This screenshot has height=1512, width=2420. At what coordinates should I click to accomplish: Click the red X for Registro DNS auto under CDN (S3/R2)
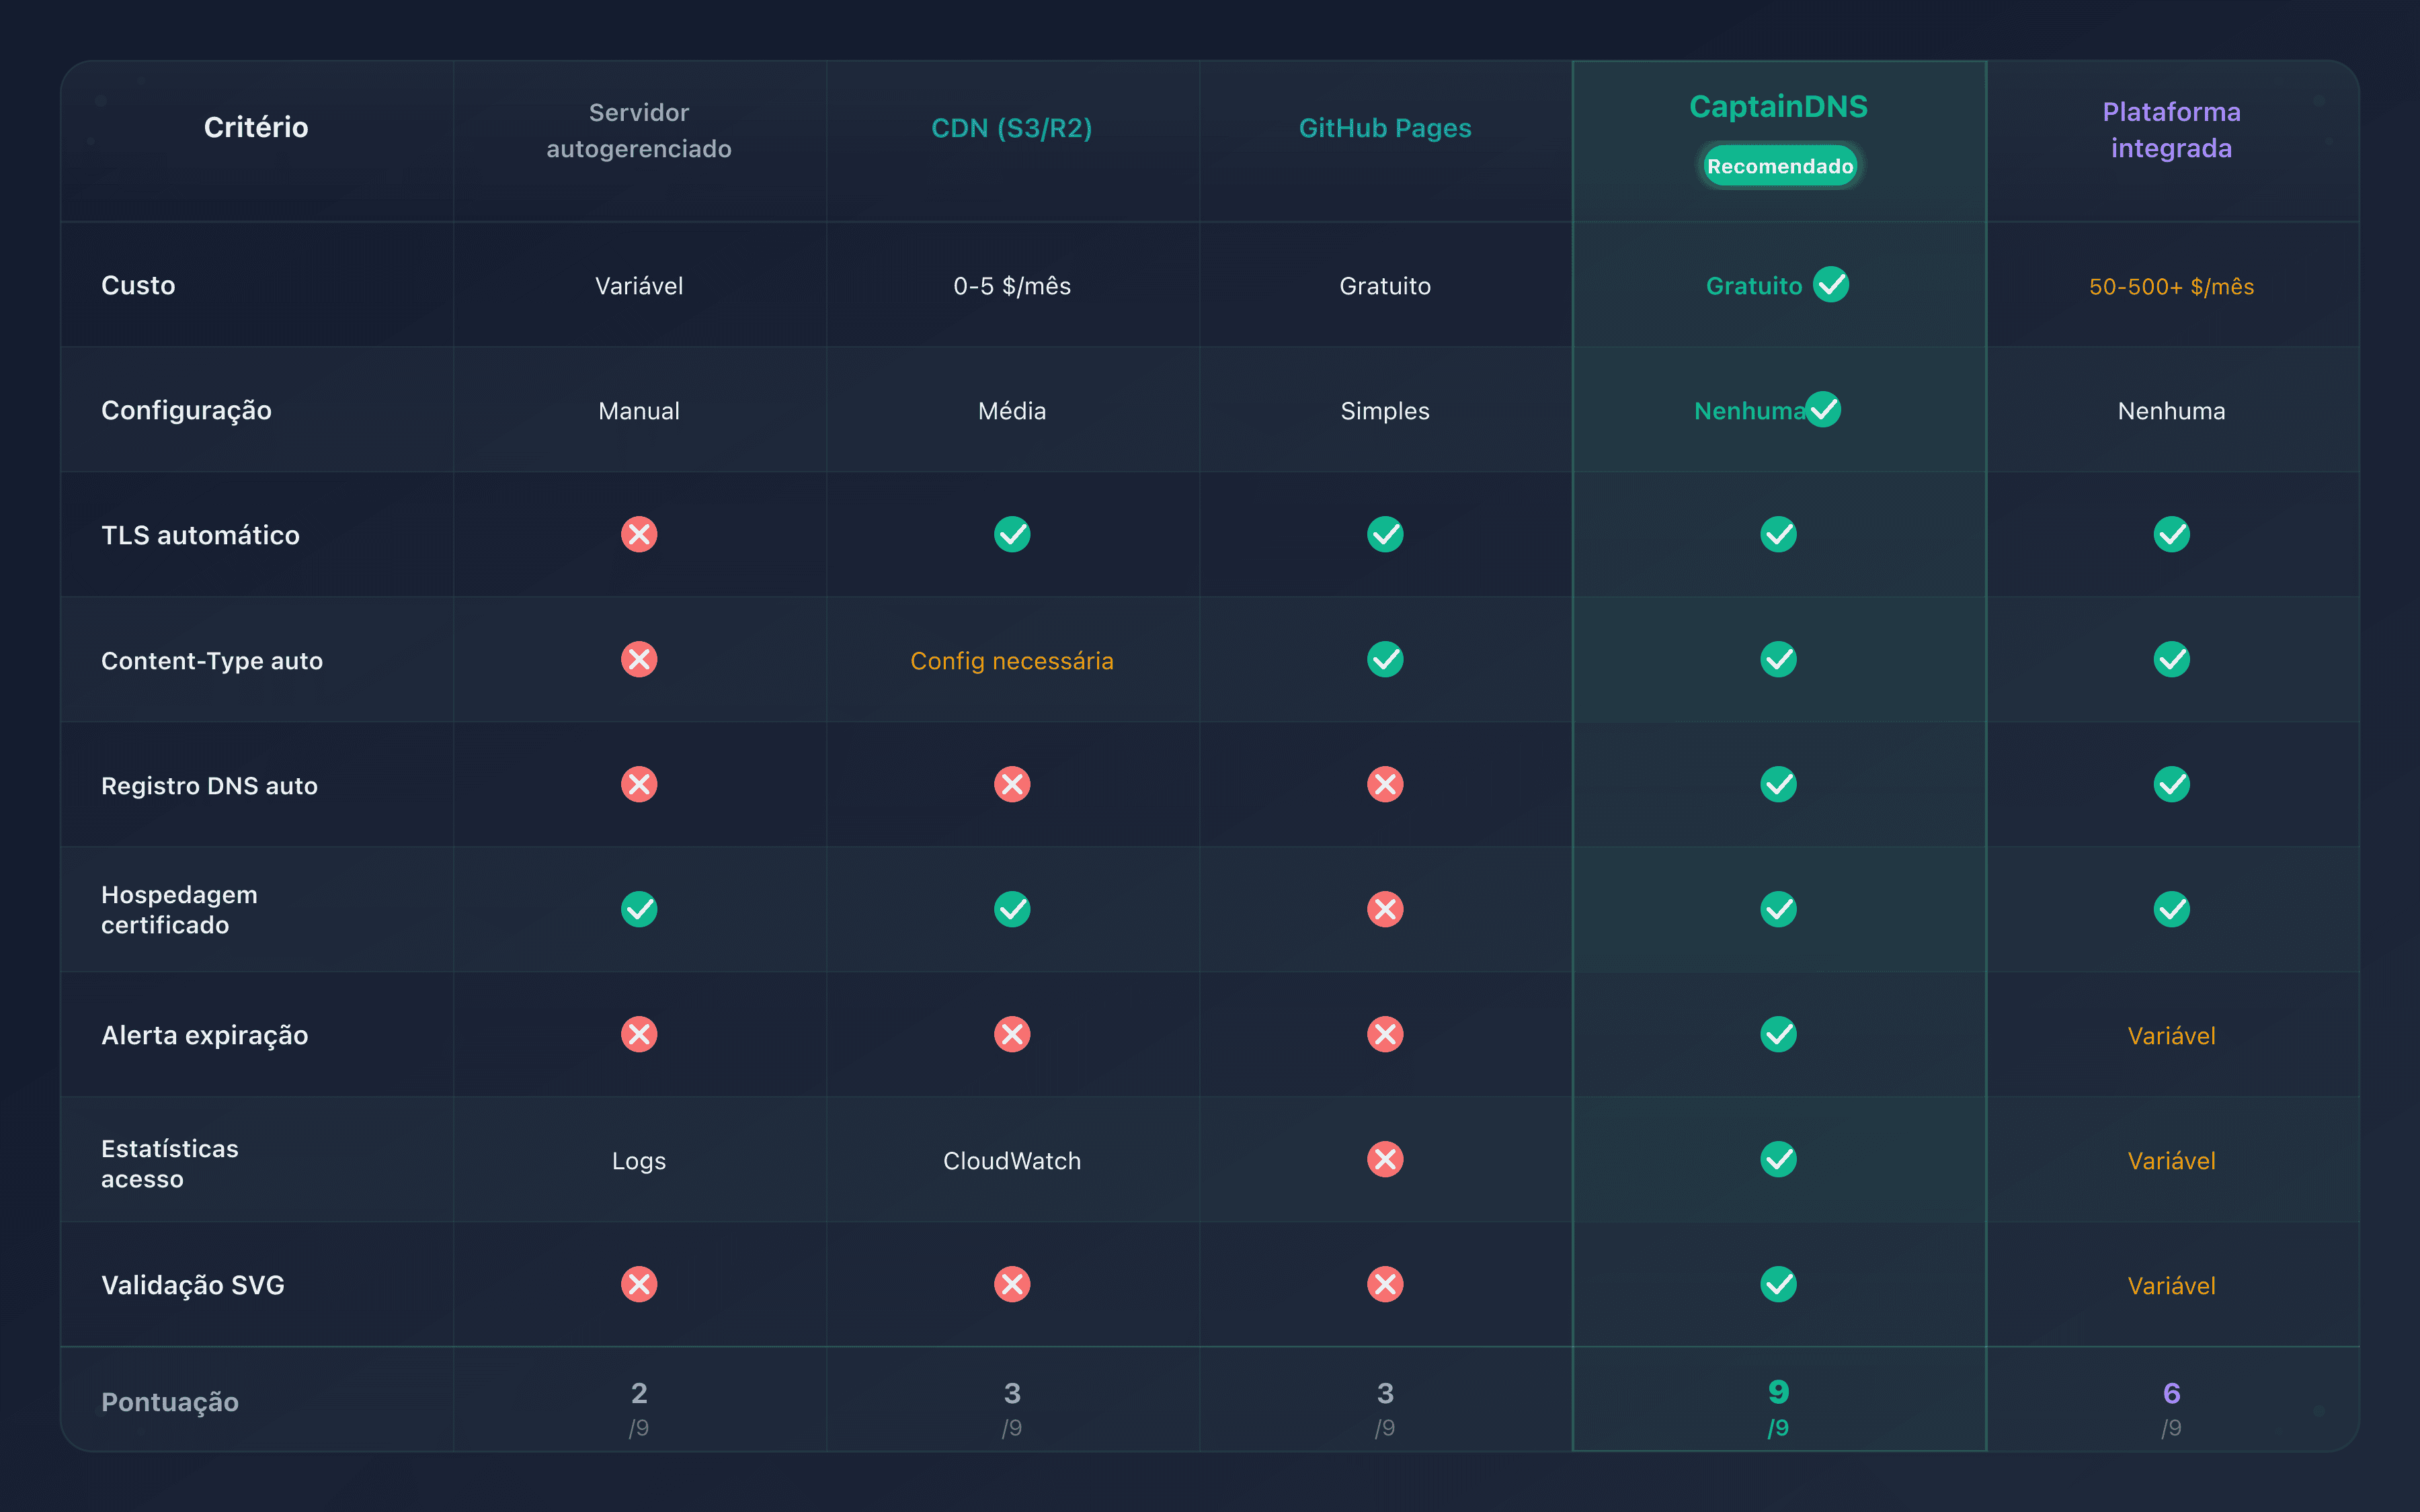point(1012,784)
